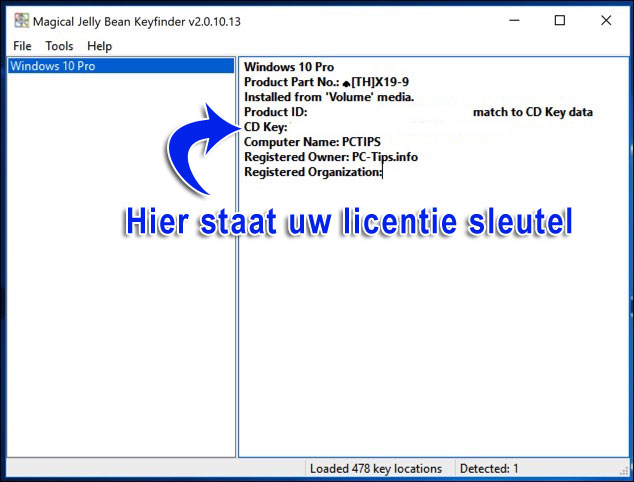Click the 'Product Part No.' line

[327, 82]
